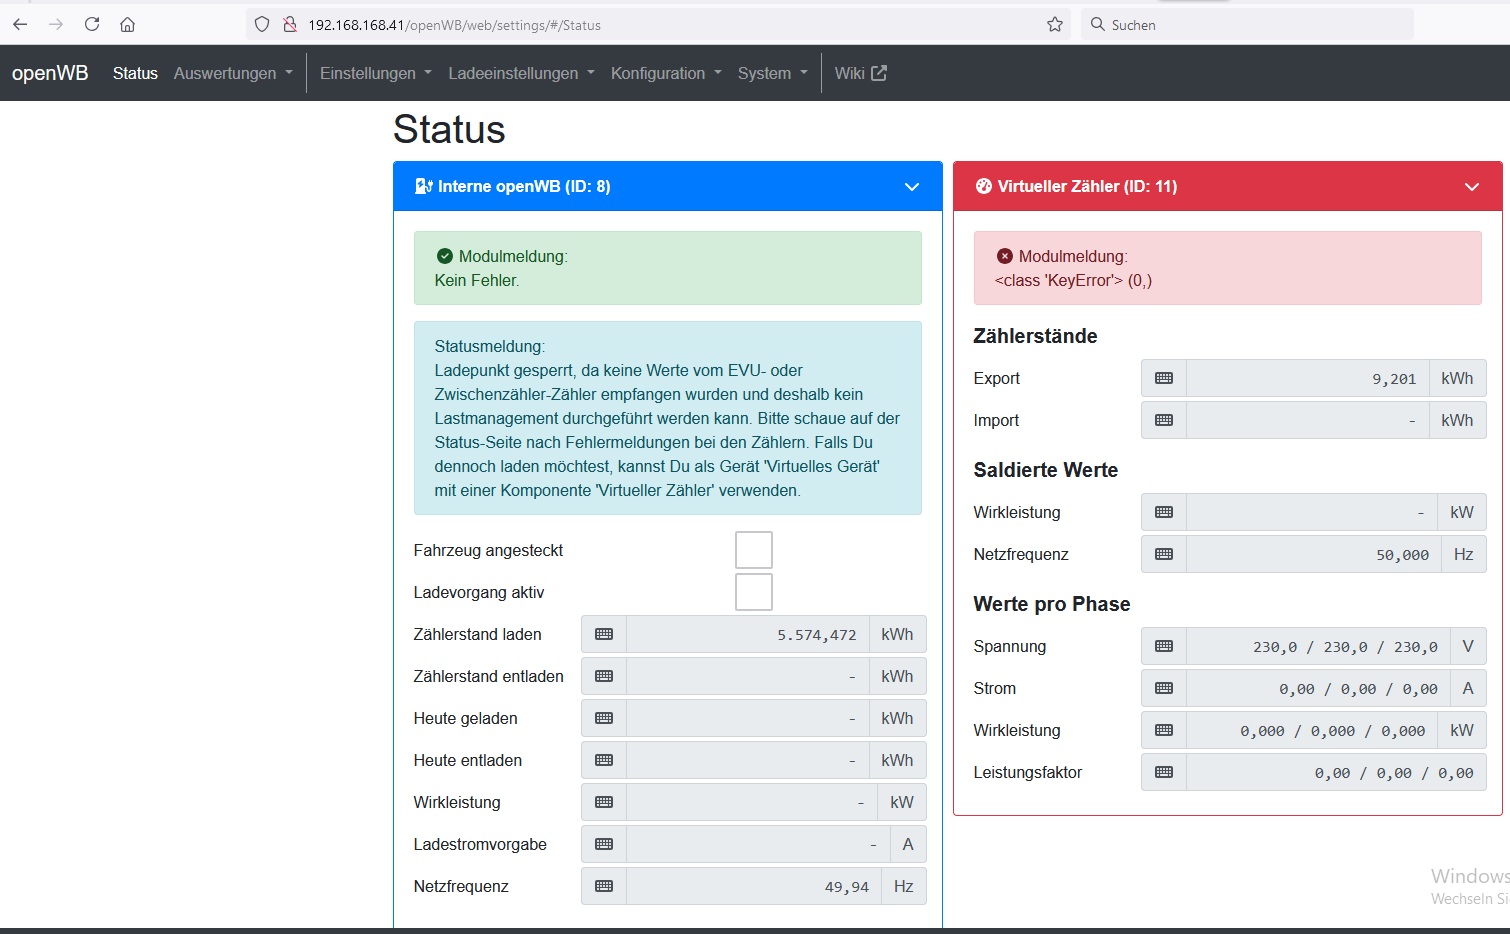Click keyboard icon in Saldierte Werte Wirkleistung row
The height and width of the screenshot is (934, 1510).
pos(1164,512)
